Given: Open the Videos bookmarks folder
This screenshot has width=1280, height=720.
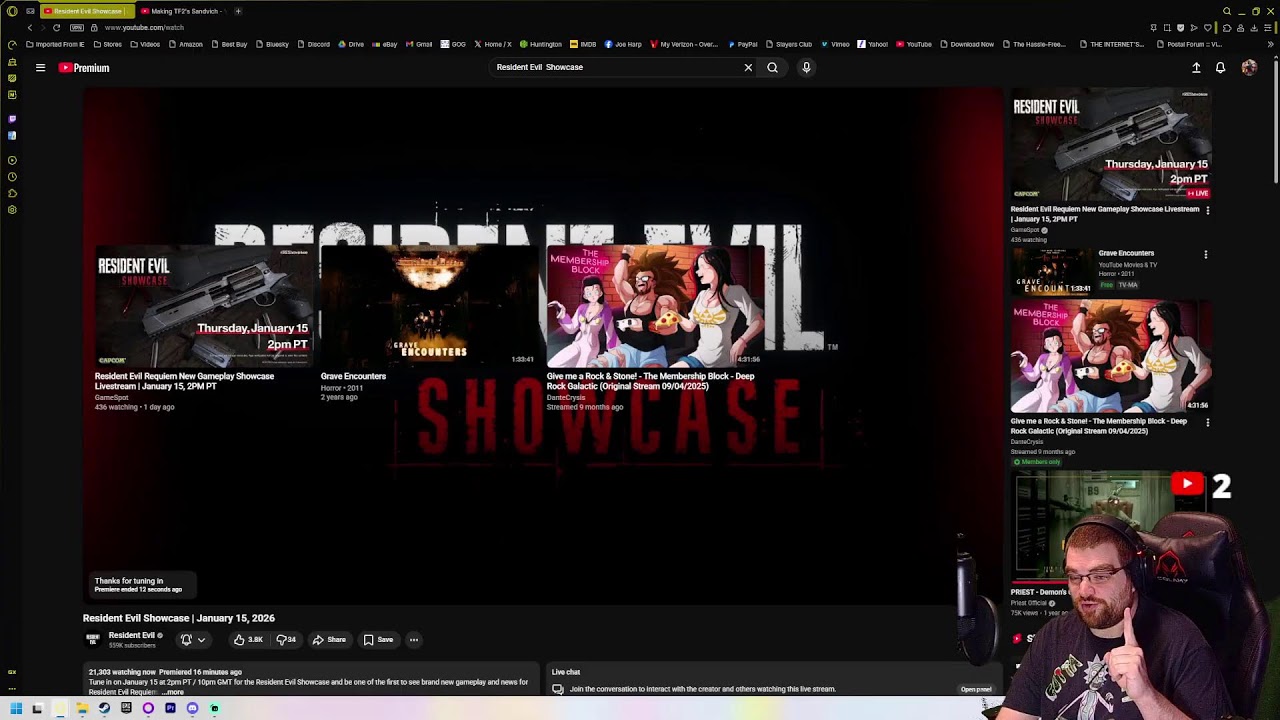Looking at the screenshot, I should [x=144, y=44].
